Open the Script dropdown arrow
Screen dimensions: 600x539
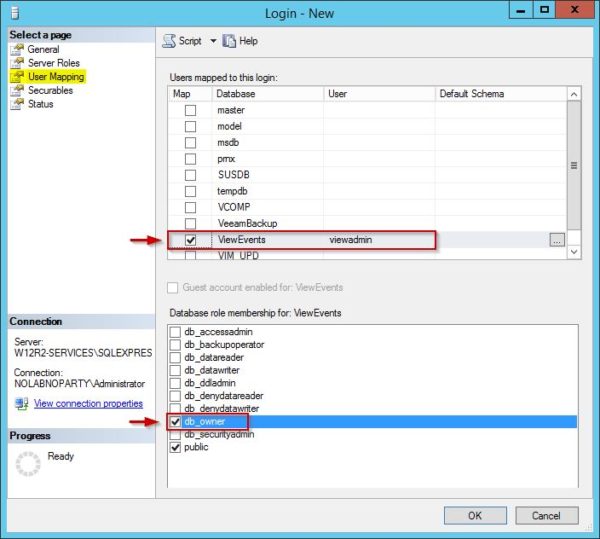pos(212,41)
